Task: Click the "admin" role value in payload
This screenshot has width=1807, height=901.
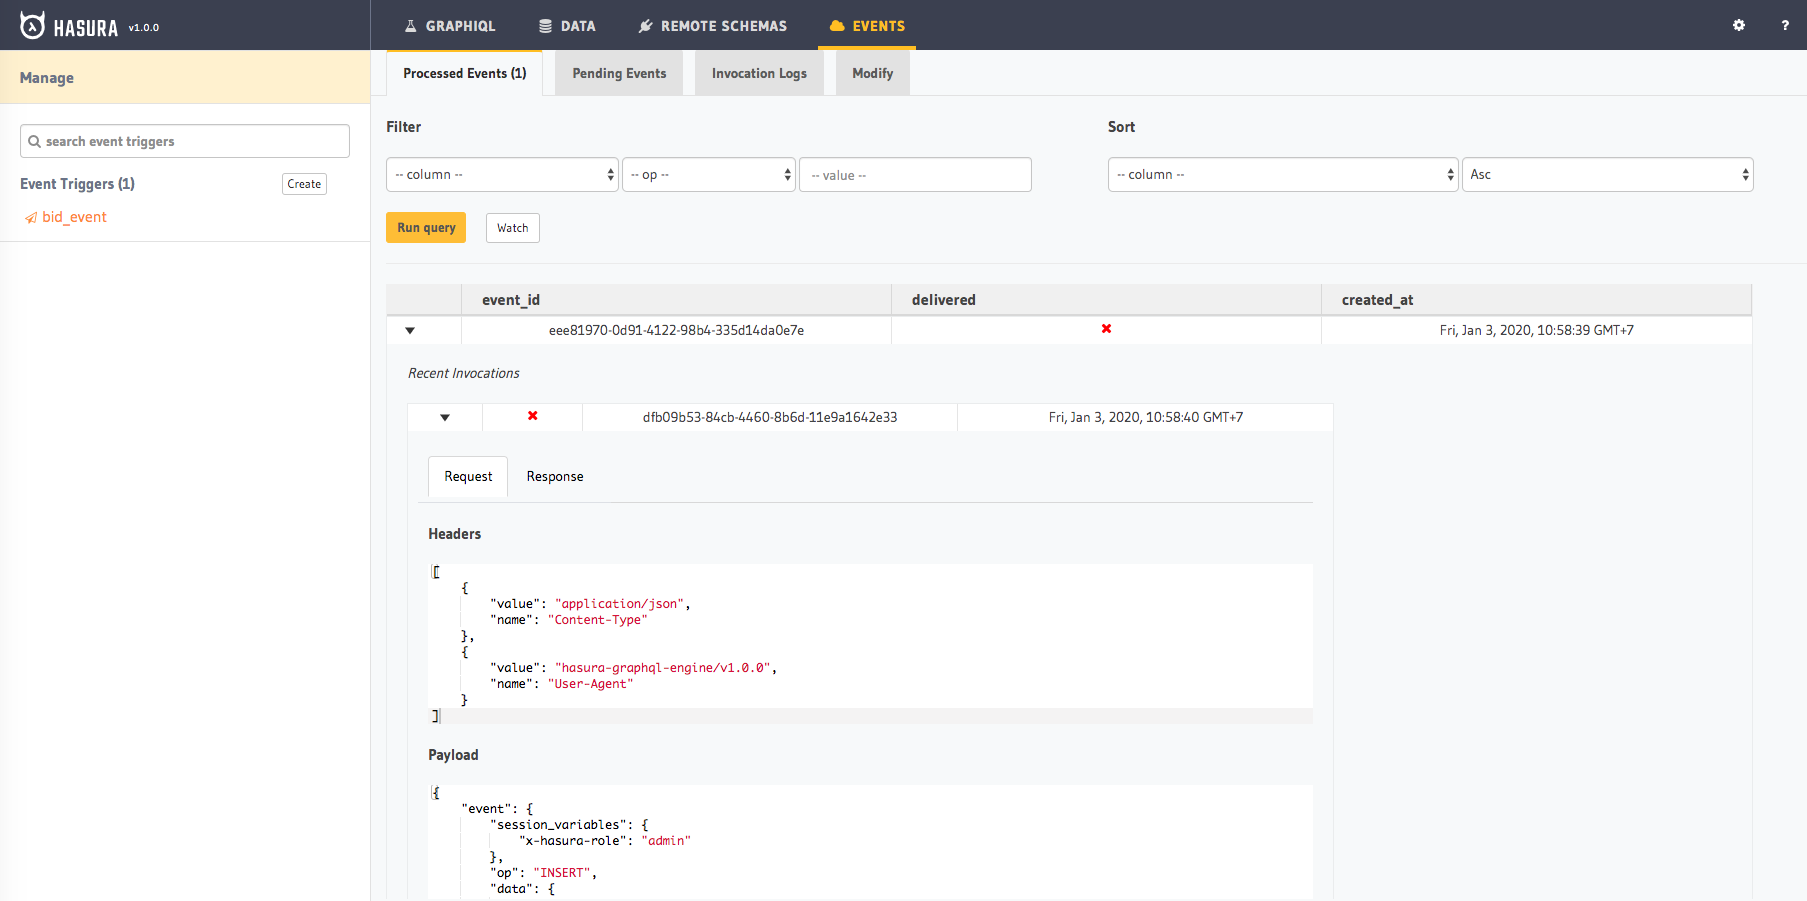Action: pyautogui.click(x=666, y=841)
